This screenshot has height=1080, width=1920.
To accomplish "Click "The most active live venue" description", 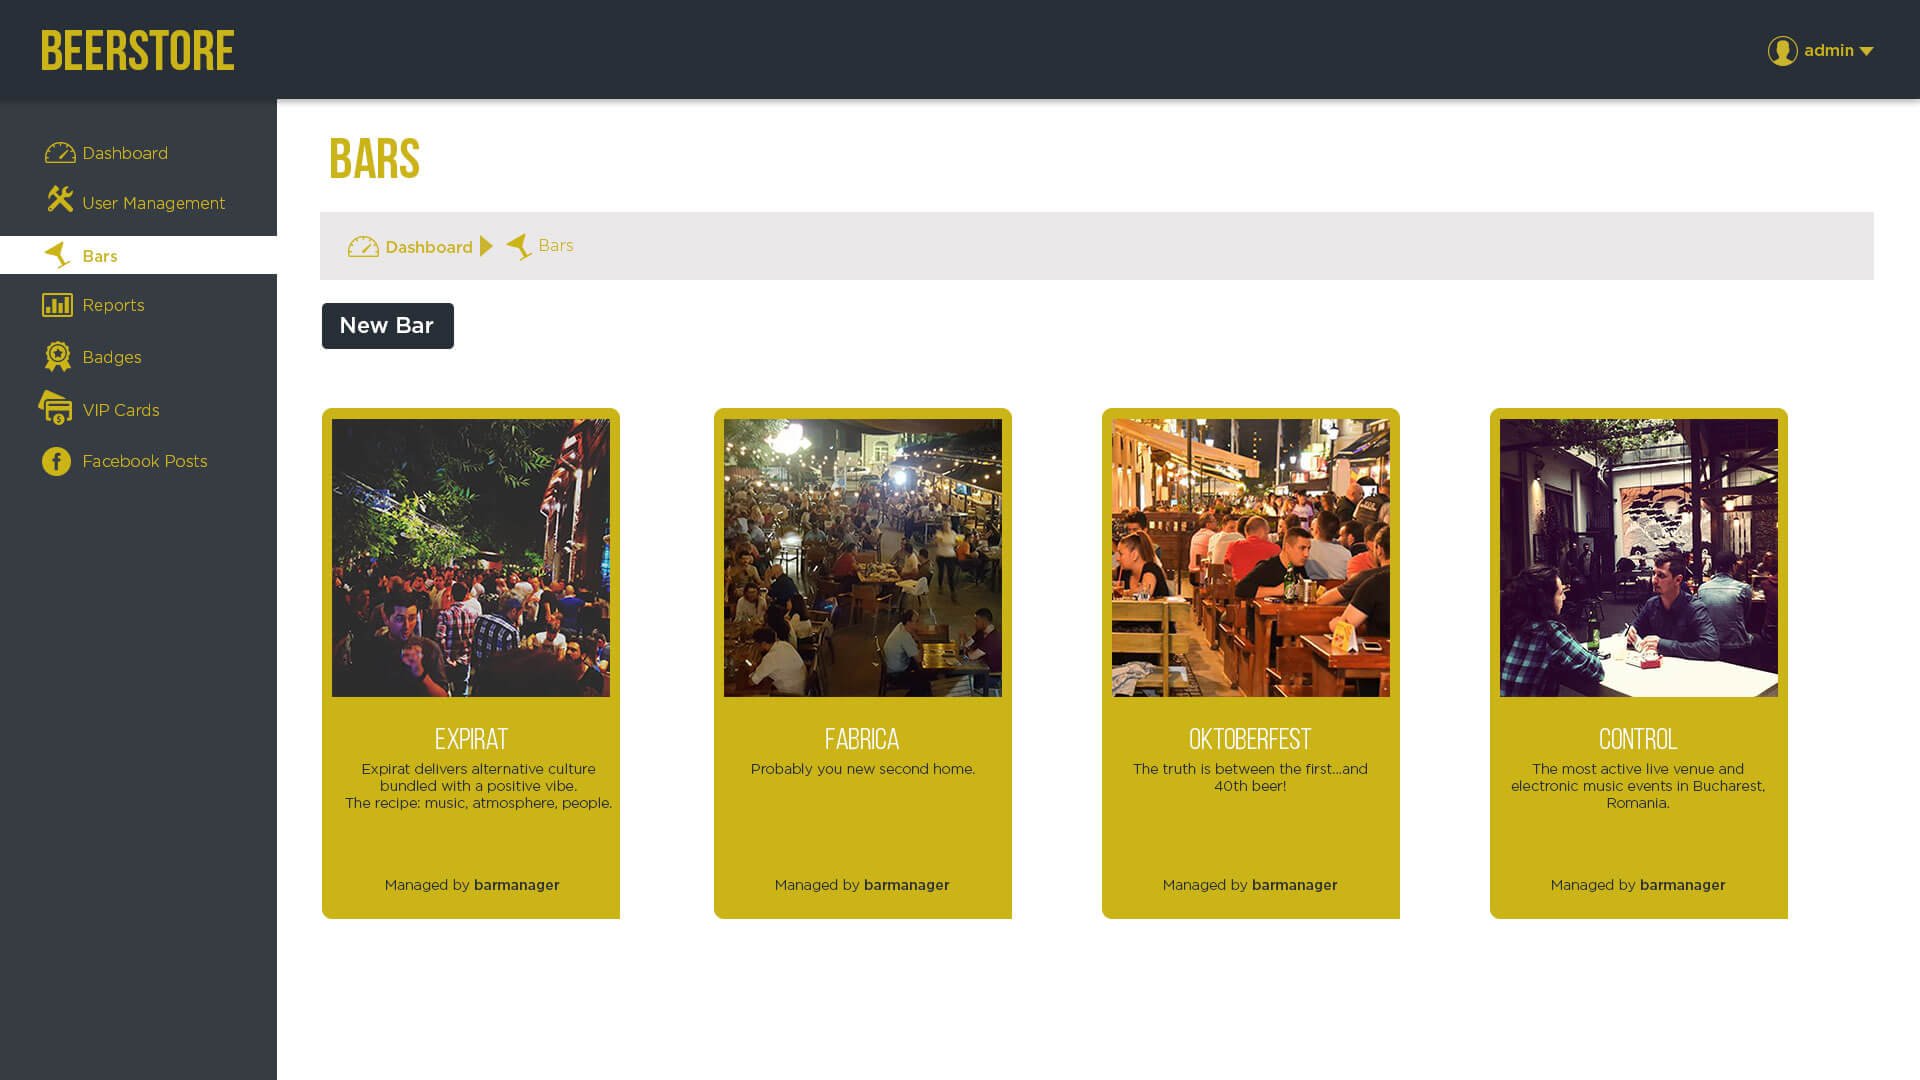I will (x=1638, y=786).
